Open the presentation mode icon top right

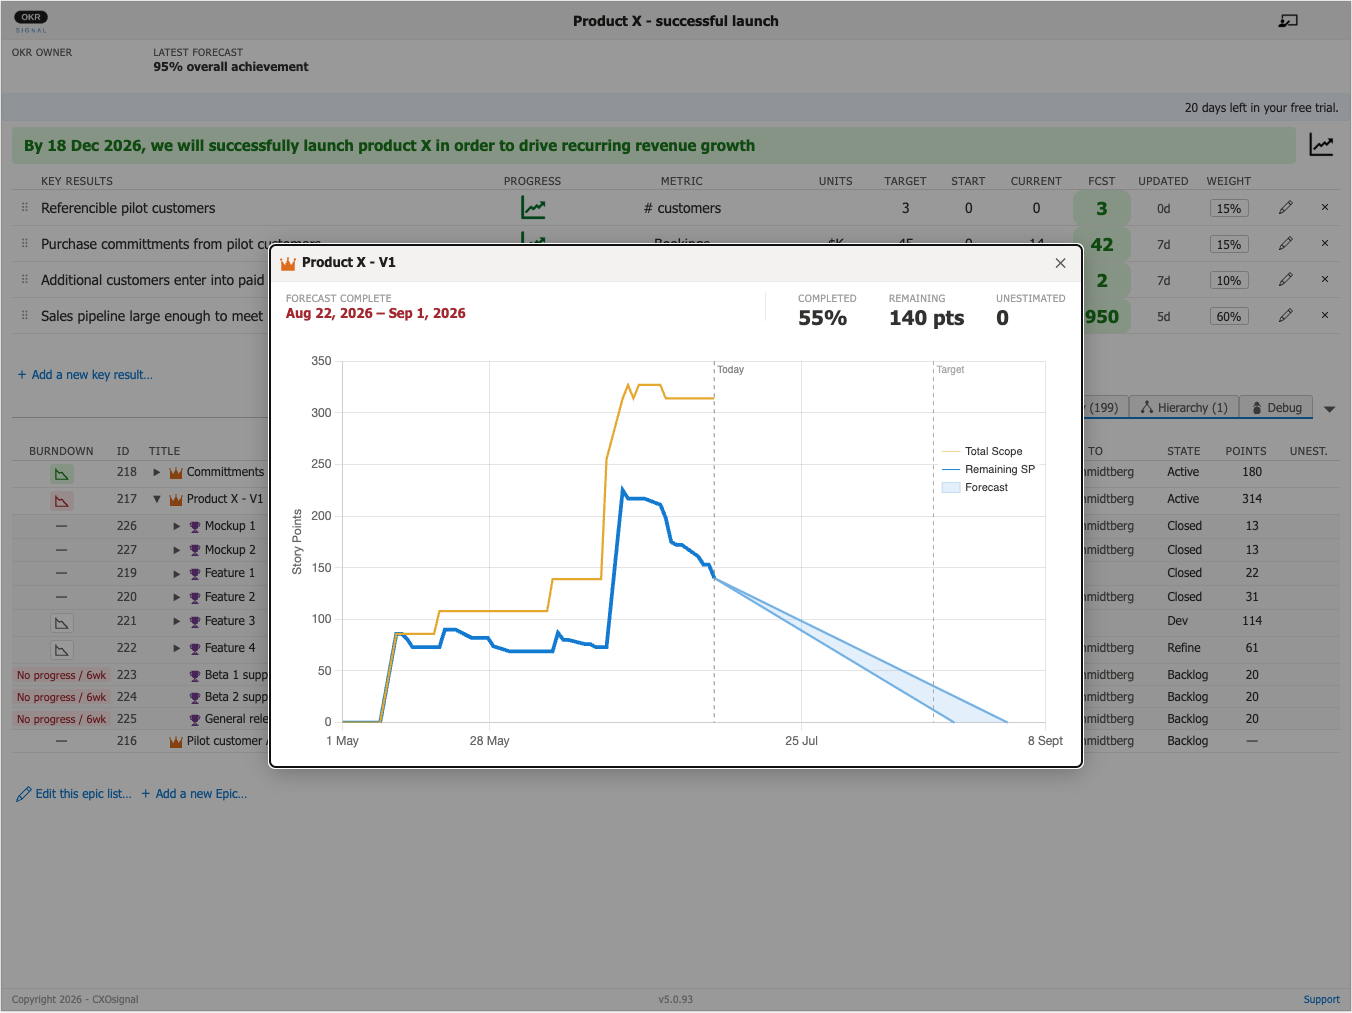click(1288, 21)
